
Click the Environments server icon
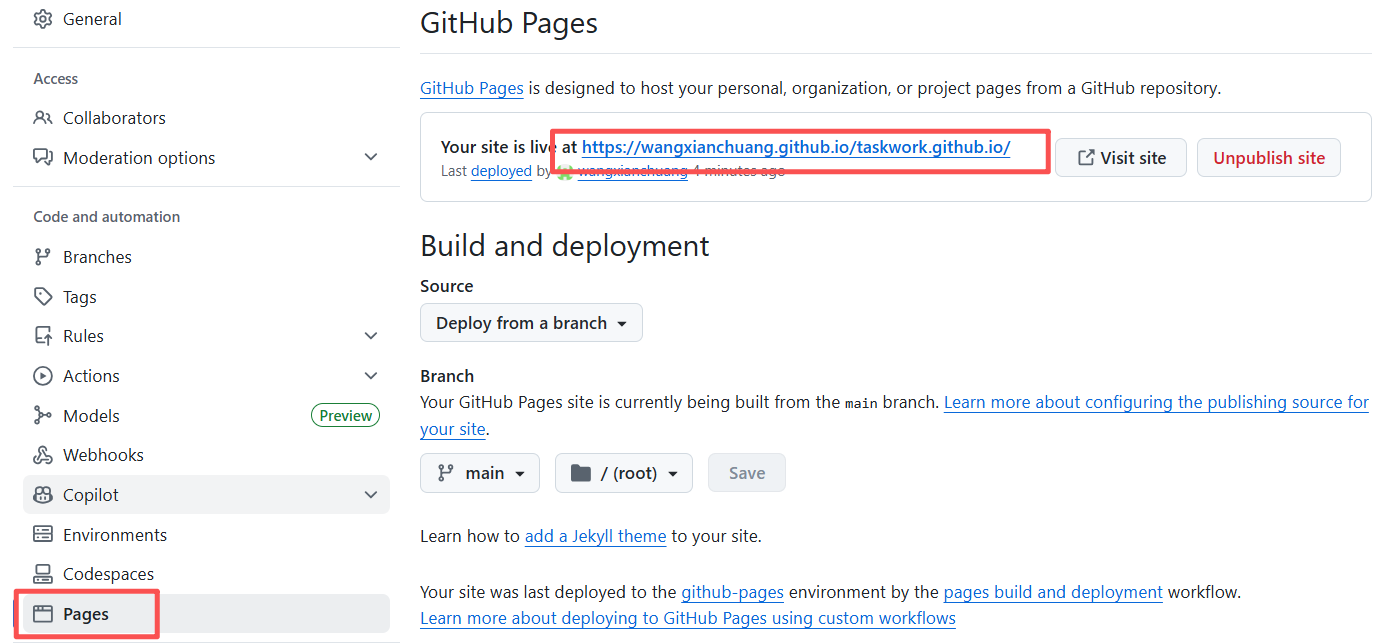coord(43,535)
